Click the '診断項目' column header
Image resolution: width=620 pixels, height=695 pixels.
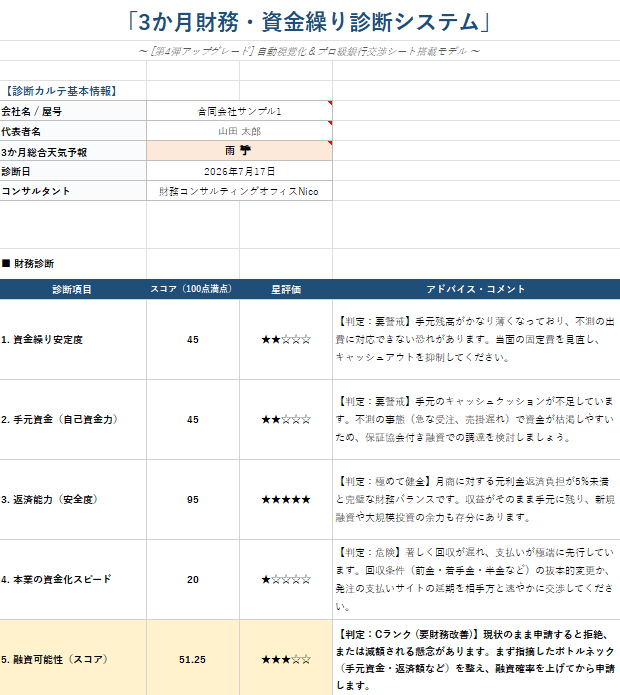pyautogui.click(x=73, y=289)
